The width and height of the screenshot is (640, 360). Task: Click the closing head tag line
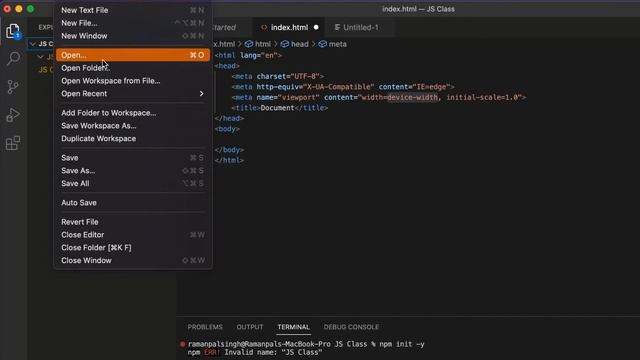[229, 118]
